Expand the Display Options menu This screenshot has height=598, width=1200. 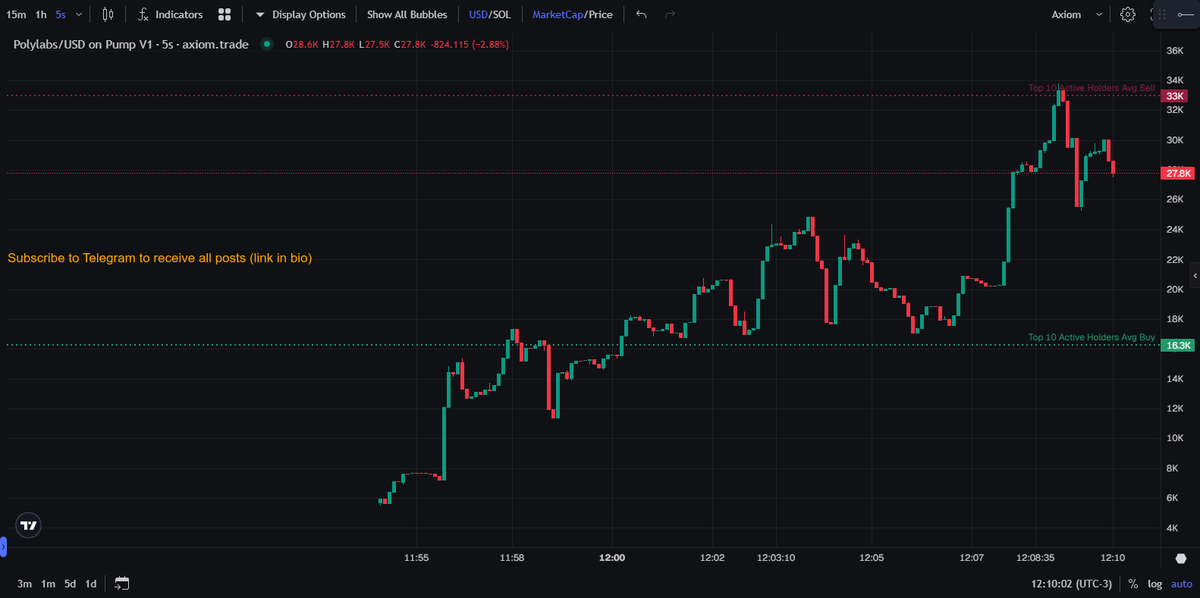point(300,14)
